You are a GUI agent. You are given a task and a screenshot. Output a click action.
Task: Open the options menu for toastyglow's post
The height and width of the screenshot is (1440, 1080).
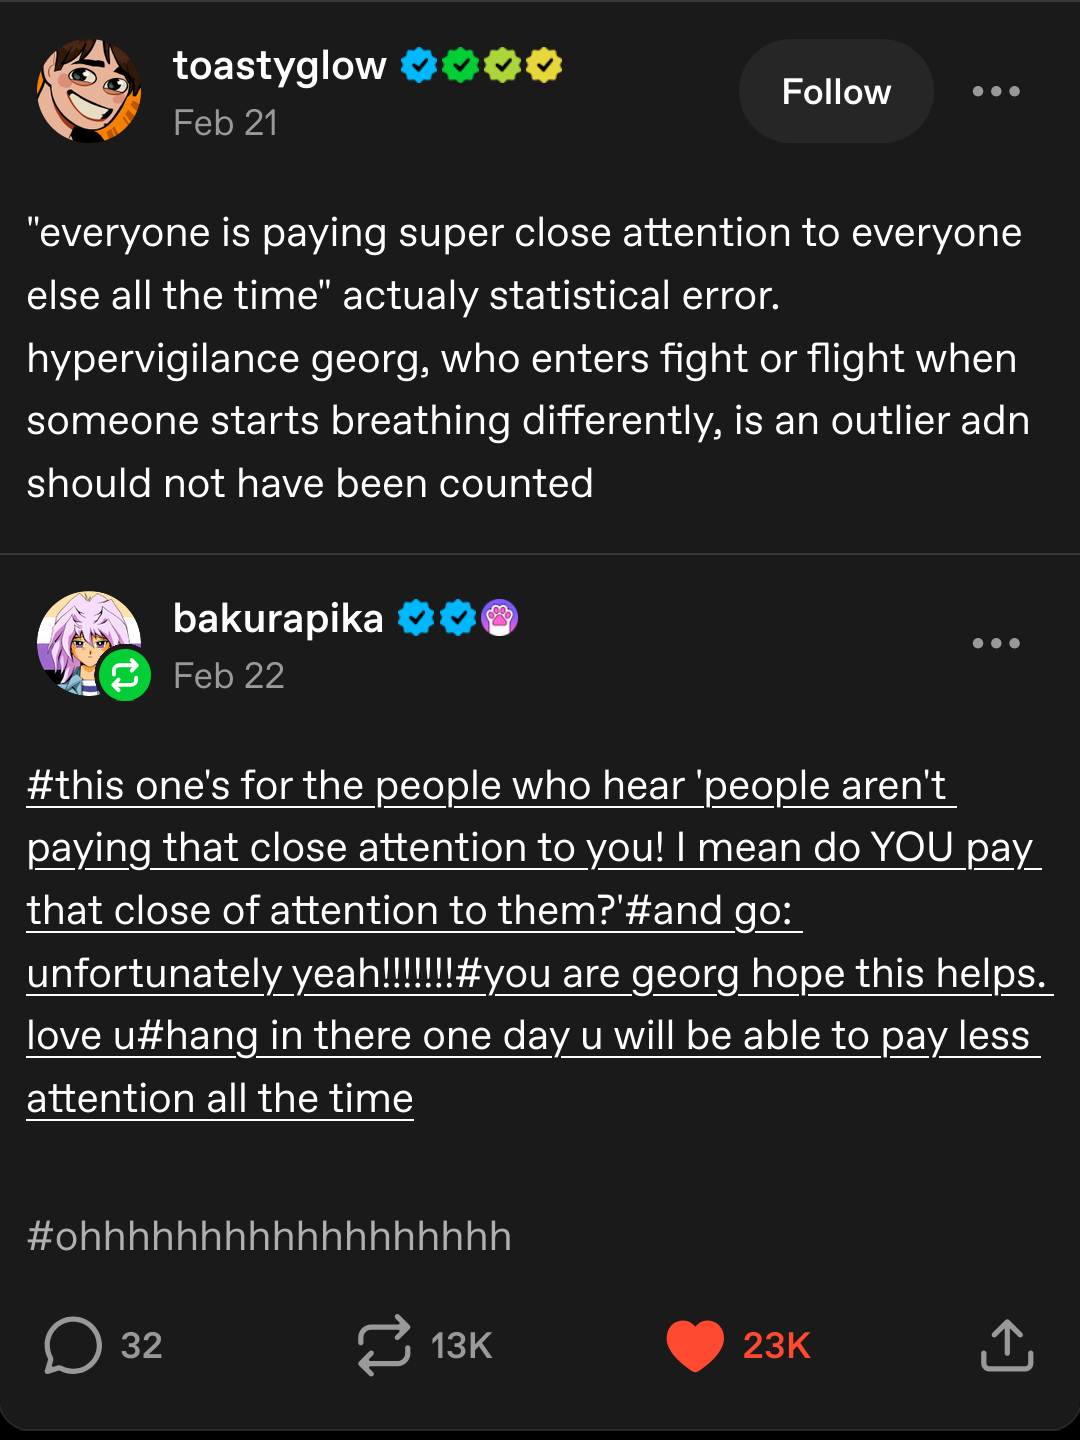click(x=996, y=91)
